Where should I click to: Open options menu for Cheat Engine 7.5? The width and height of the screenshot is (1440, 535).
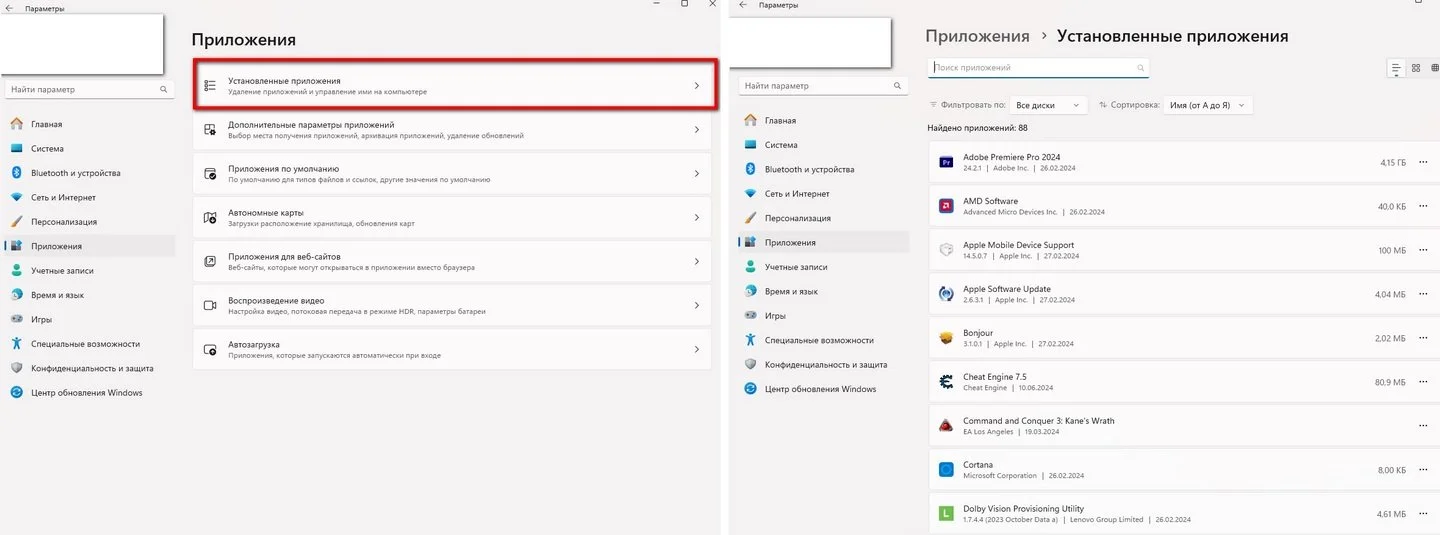pos(1423,382)
